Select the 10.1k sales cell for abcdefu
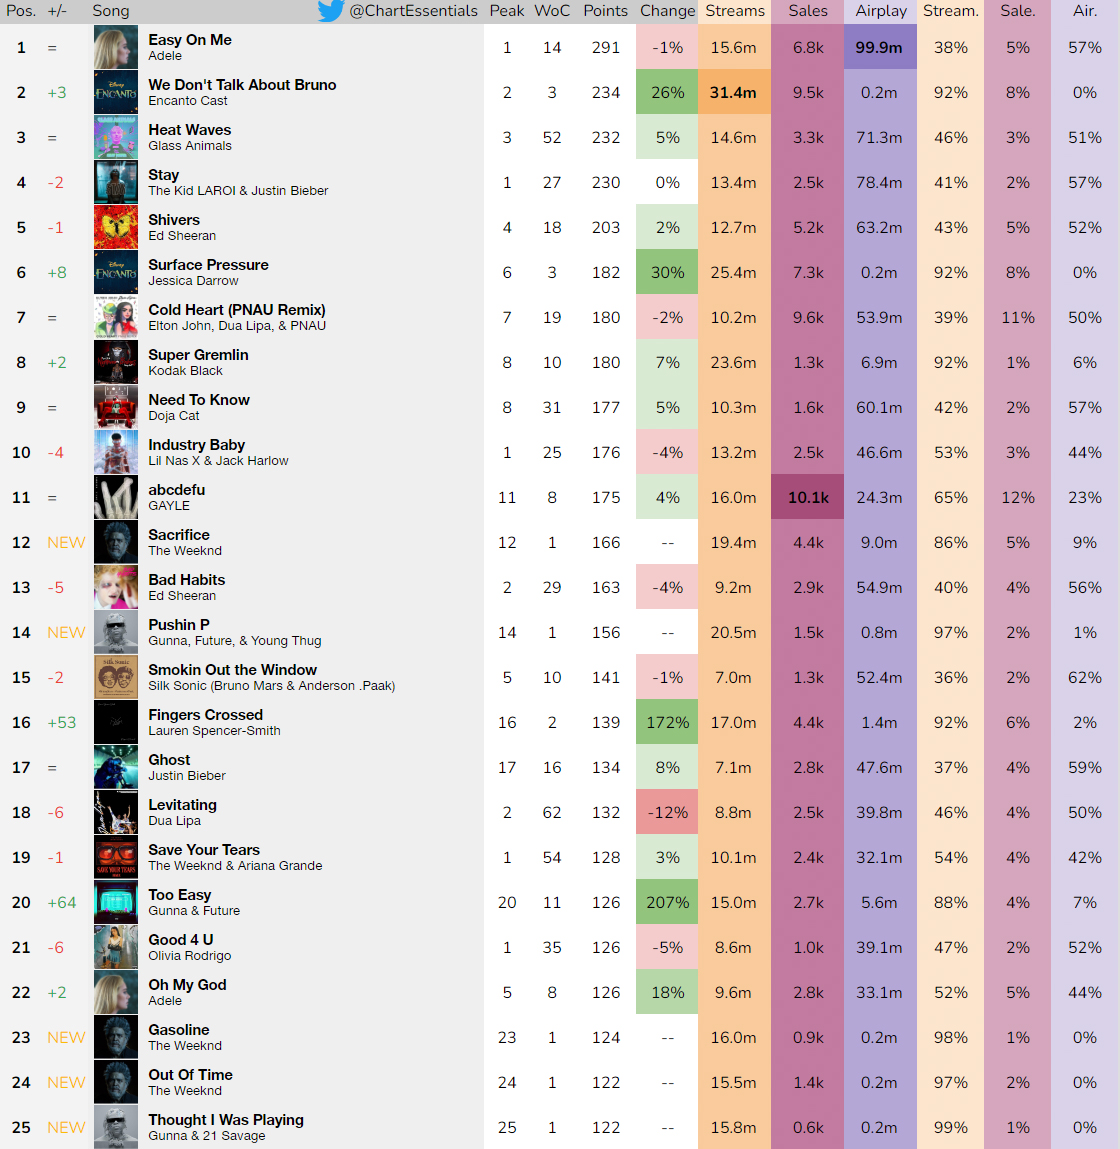This screenshot has width=1120, height=1149. (x=808, y=498)
